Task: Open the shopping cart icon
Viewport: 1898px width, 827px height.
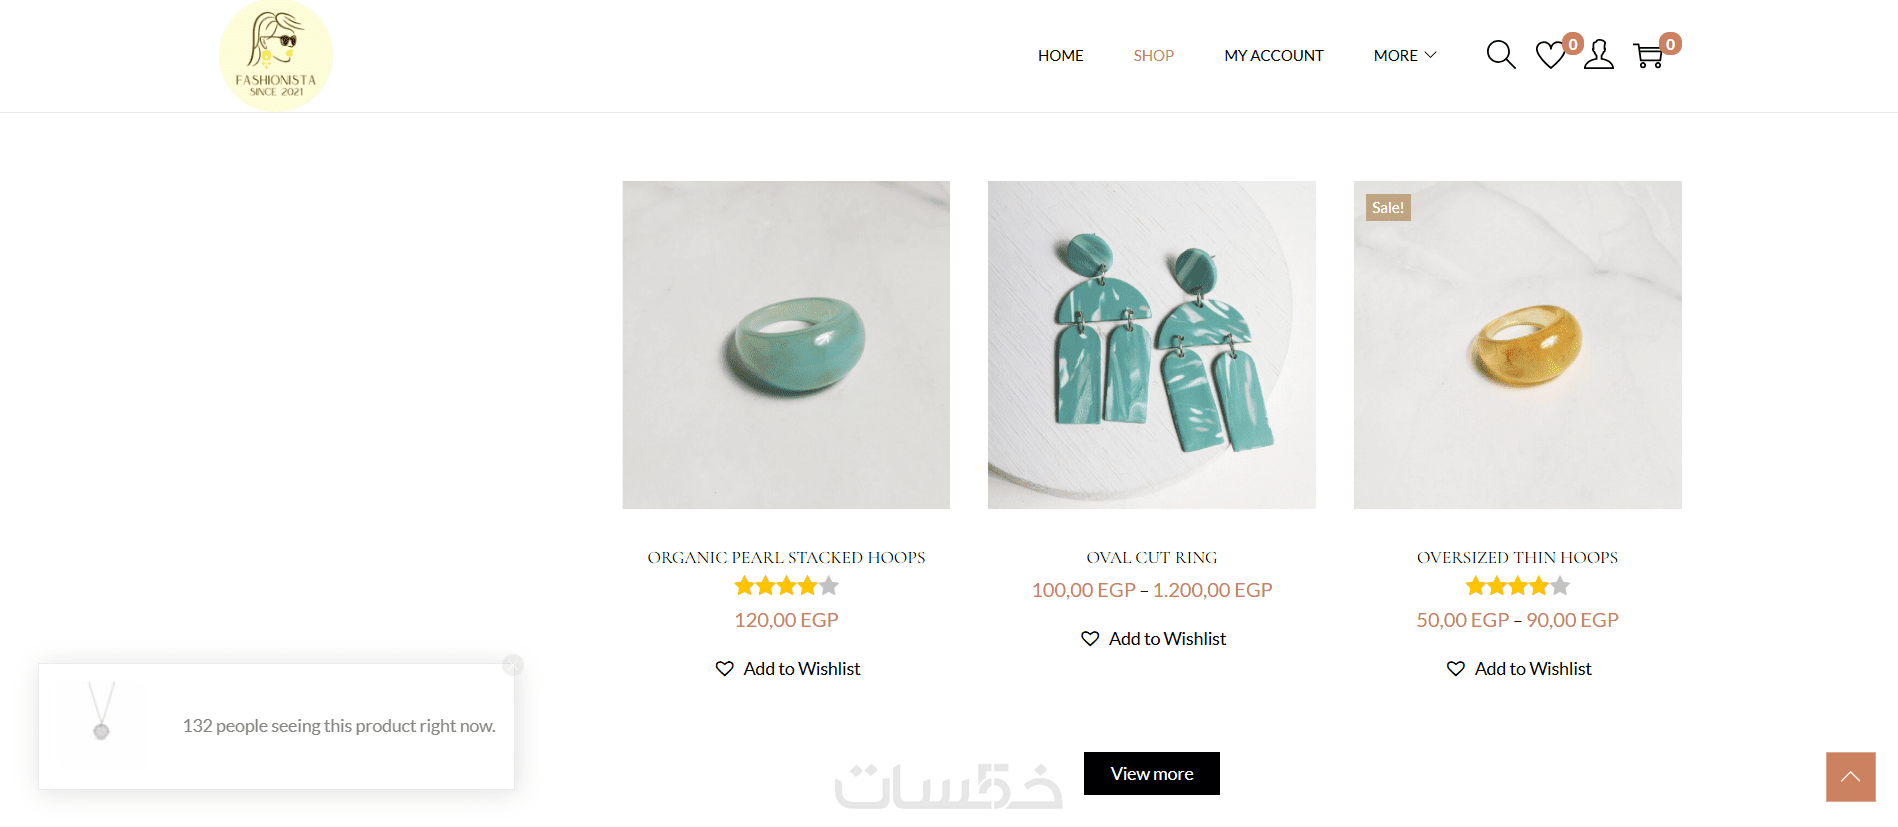Action: coord(1648,55)
